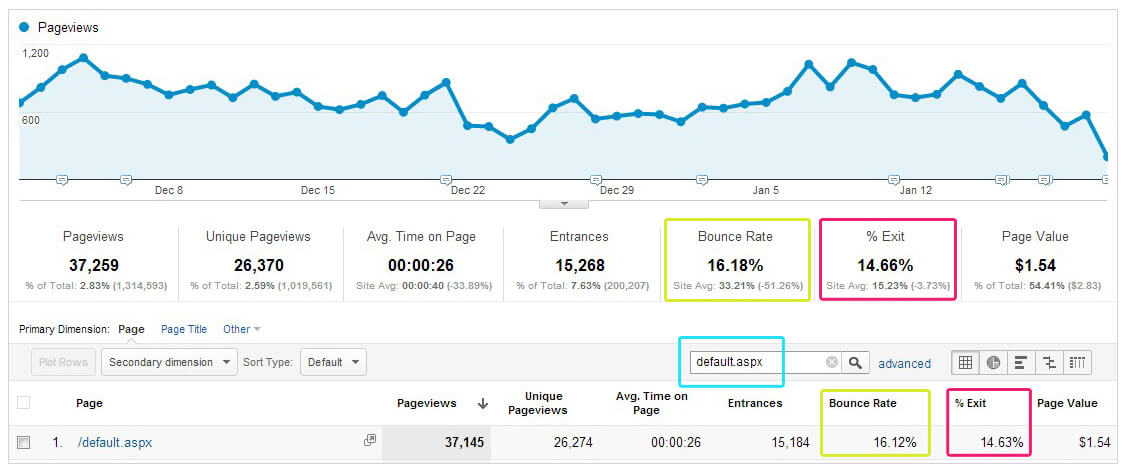Tick the checkbox for the /default.aspx row
1127x471 pixels.
(24, 443)
